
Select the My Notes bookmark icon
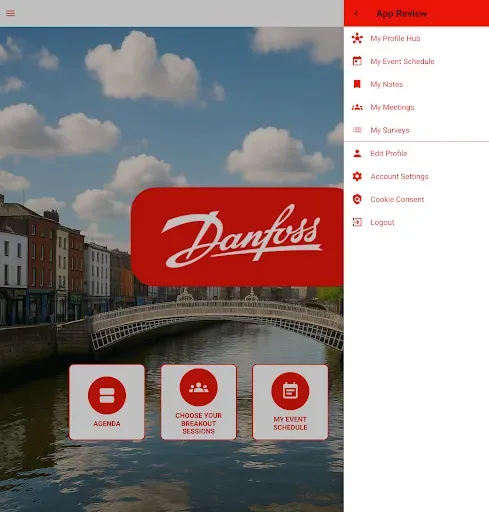pos(357,84)
